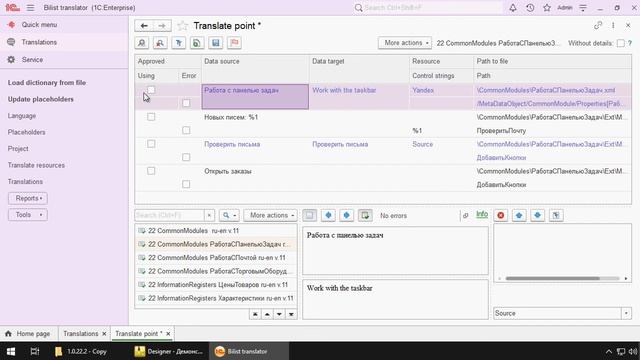Open the search magnifier dropdown button
The height and width of the screenshot is (360, 640).
229,215
